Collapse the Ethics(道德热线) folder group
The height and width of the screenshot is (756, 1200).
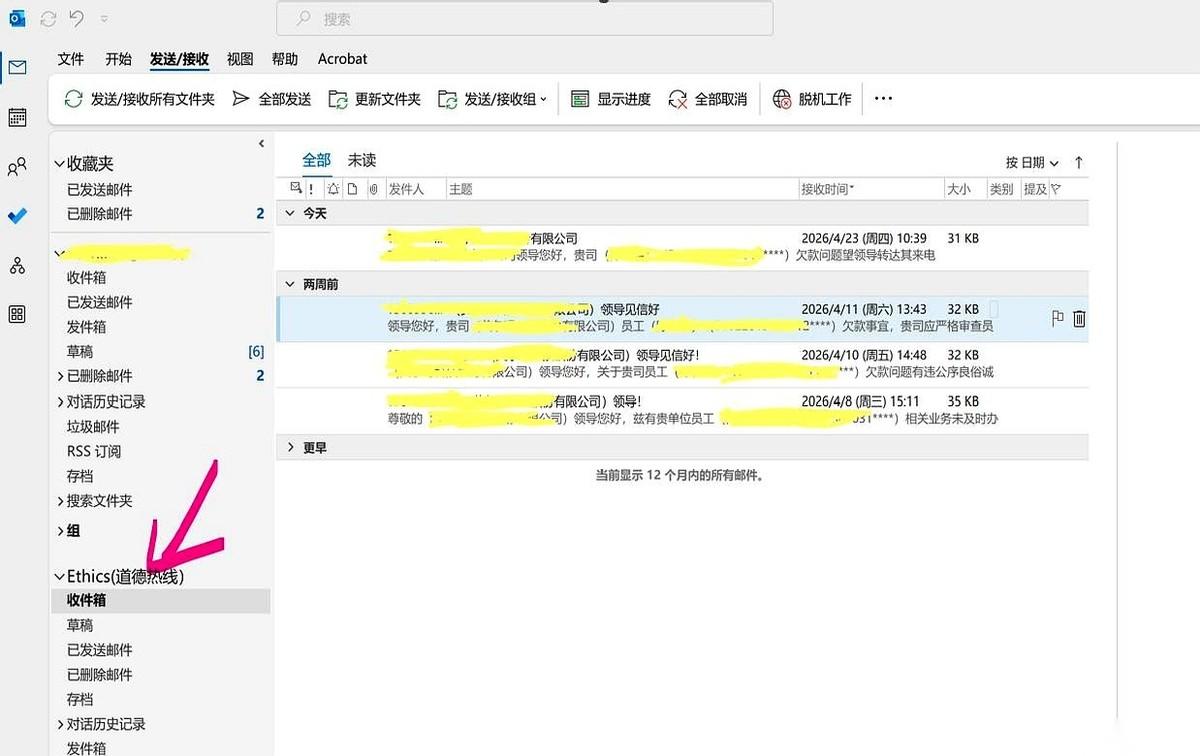[x=59, y=576]
